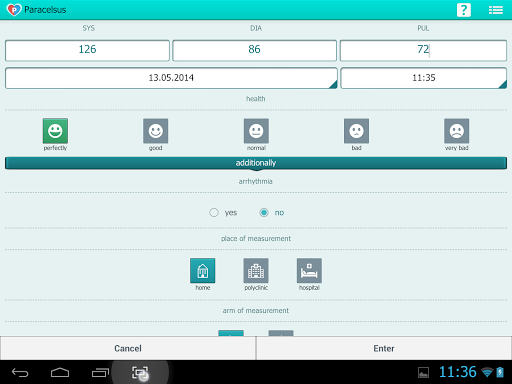Pick the 'normal' neutral face icon
This screenshot has height=384, width=512.
256,131
